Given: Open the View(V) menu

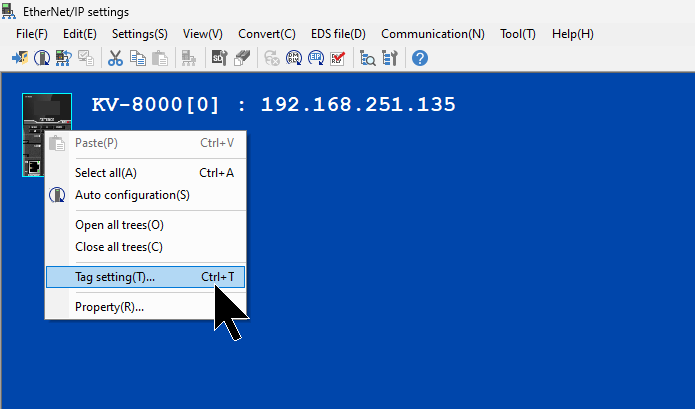Looking at the screenshot, I should click(203, 34).
